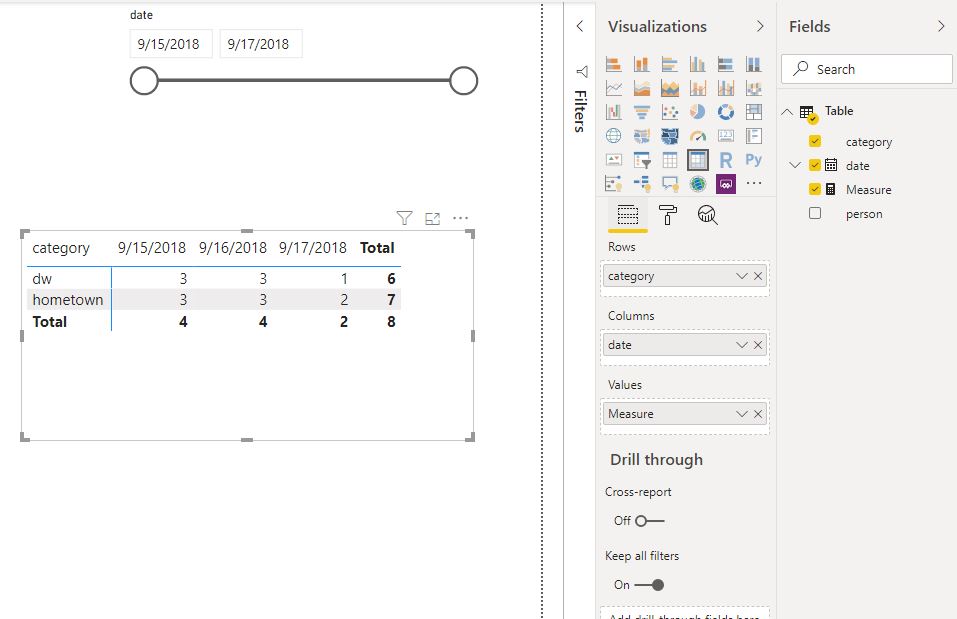Open Measure field dropdown in Values
This screenshot has width=957, height=619.
click(742, 414)
